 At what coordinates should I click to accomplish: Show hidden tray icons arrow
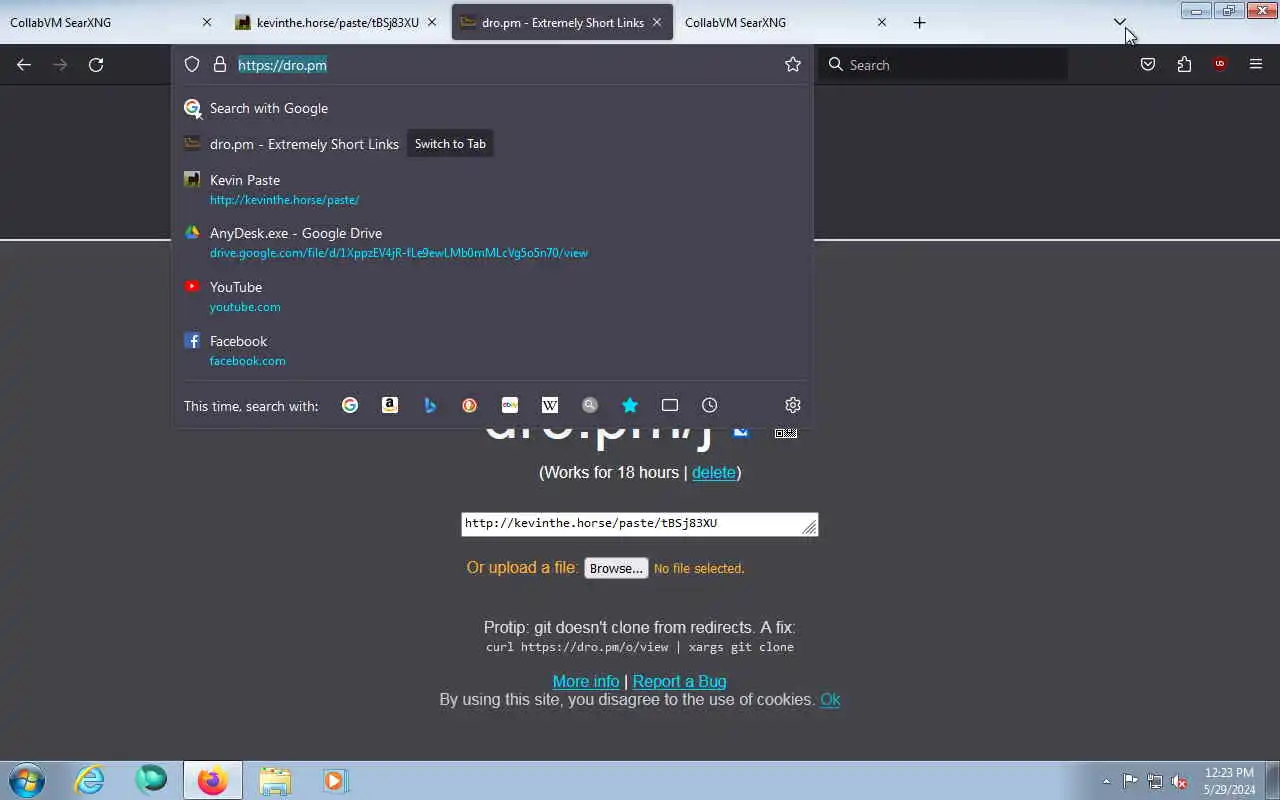click(1106, 781)
